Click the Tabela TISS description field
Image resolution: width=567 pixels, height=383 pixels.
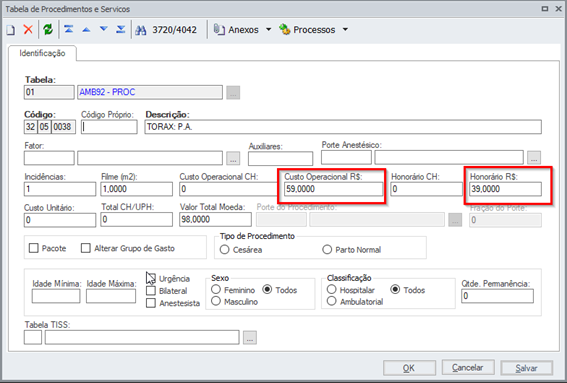tap(142, 337)
